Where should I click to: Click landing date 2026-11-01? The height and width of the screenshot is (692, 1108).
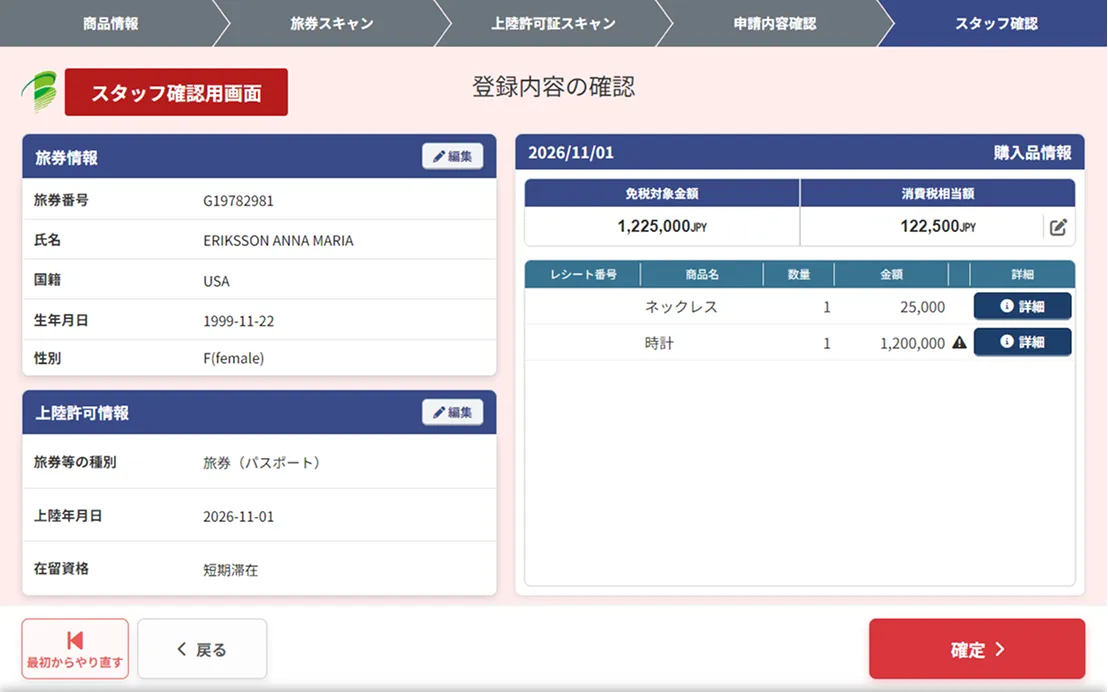[x=238, y=517]
